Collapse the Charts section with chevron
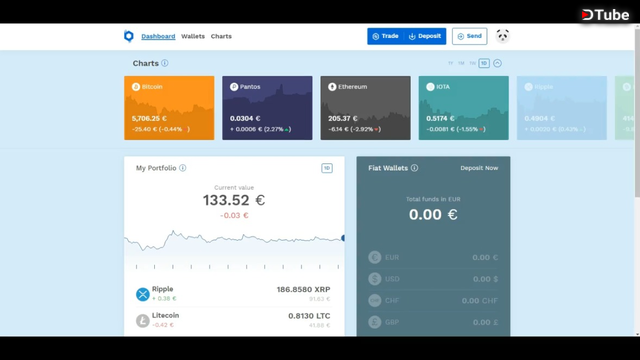The image size is (640, 360). click(497, 63)
